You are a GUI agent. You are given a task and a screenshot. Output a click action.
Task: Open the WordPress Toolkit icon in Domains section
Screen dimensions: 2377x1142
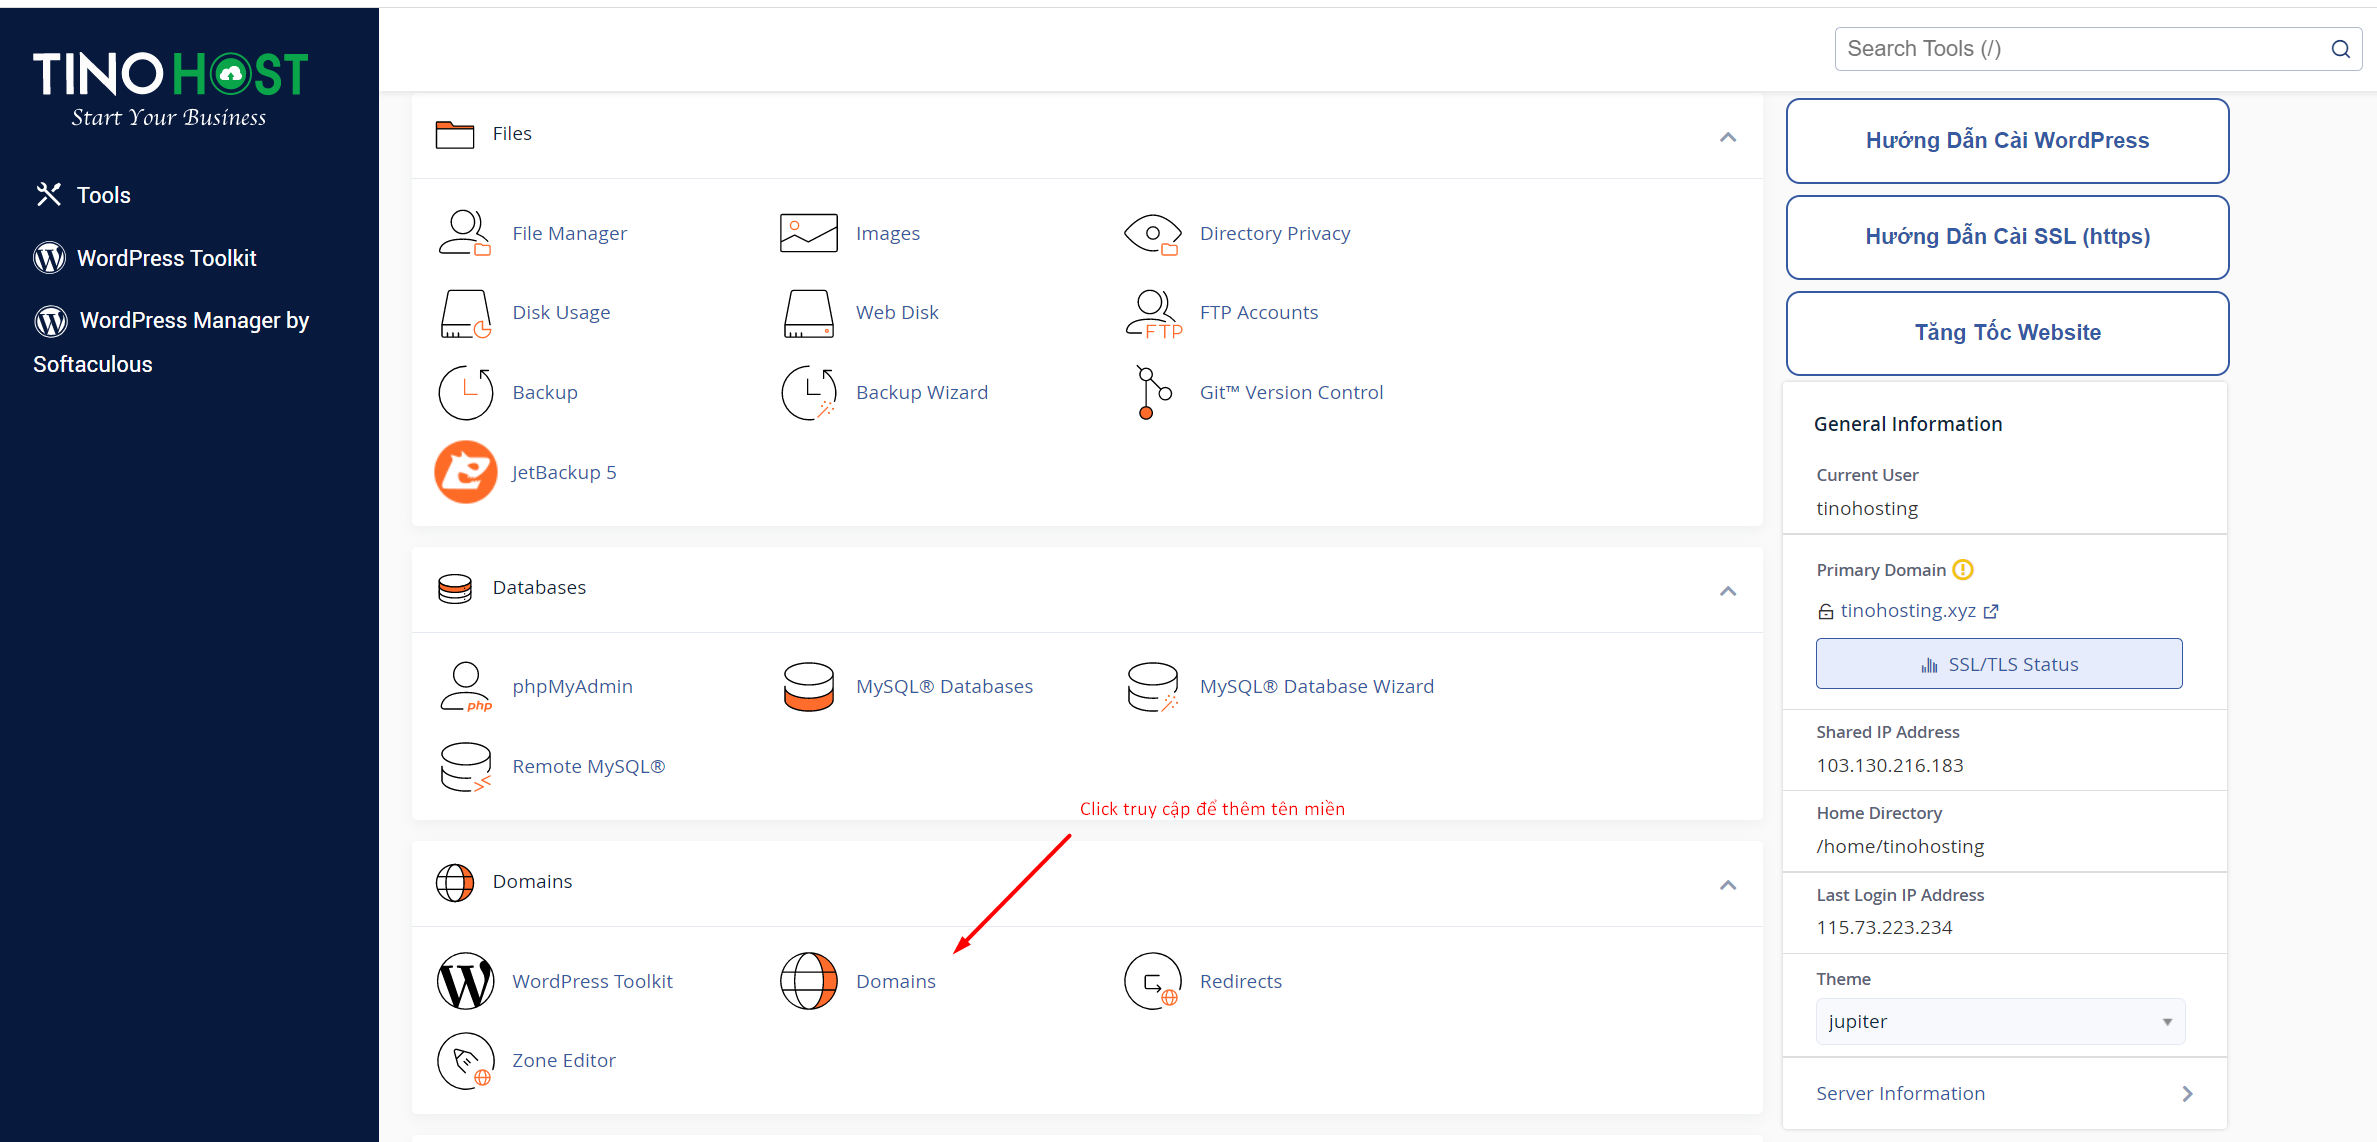[x=465, y=981]
